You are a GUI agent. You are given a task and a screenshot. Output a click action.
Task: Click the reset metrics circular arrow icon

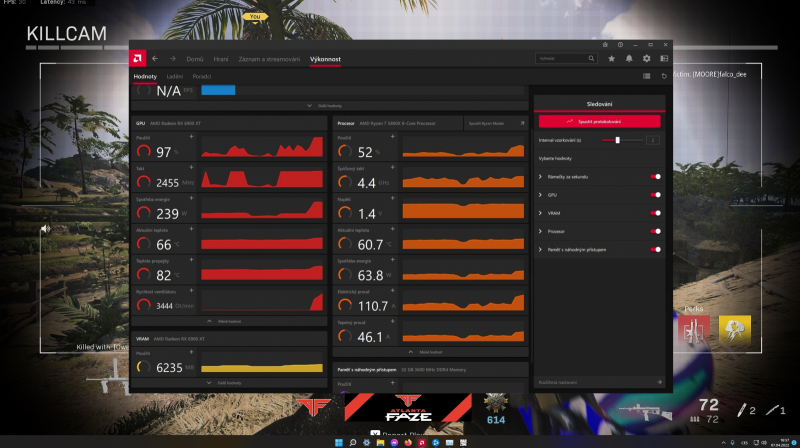coord(664,76)
